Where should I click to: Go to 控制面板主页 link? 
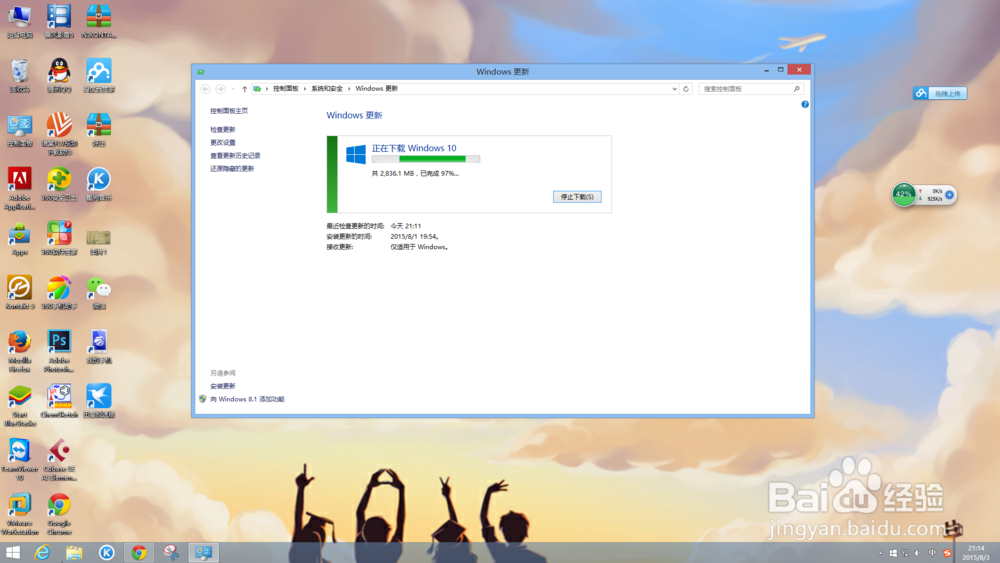coord(229,111)
